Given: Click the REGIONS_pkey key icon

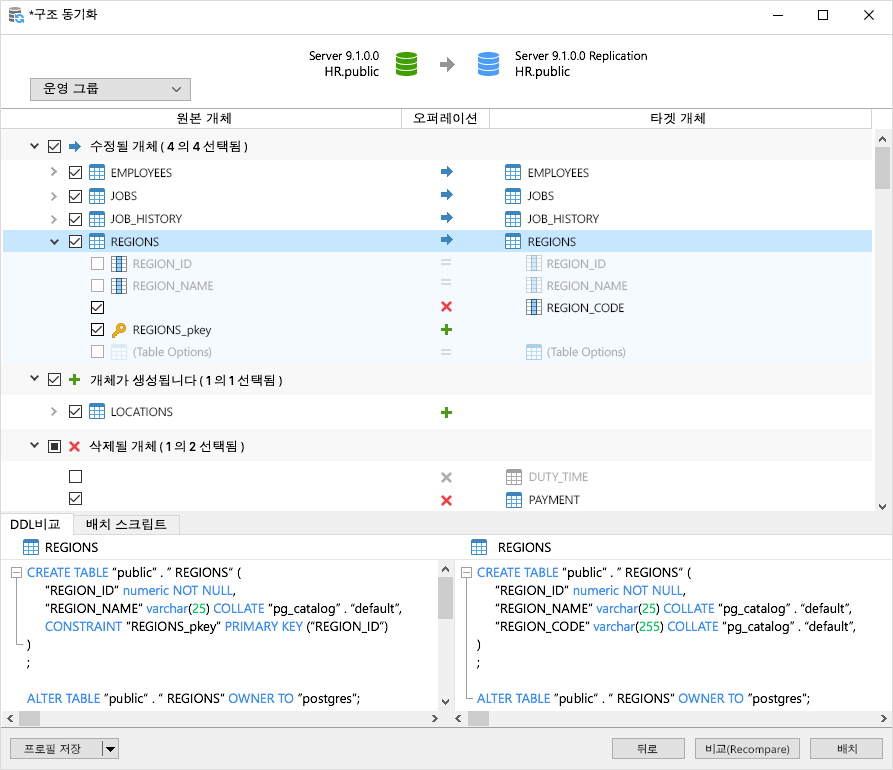Looking at the screenshot, I should point(119,330).
